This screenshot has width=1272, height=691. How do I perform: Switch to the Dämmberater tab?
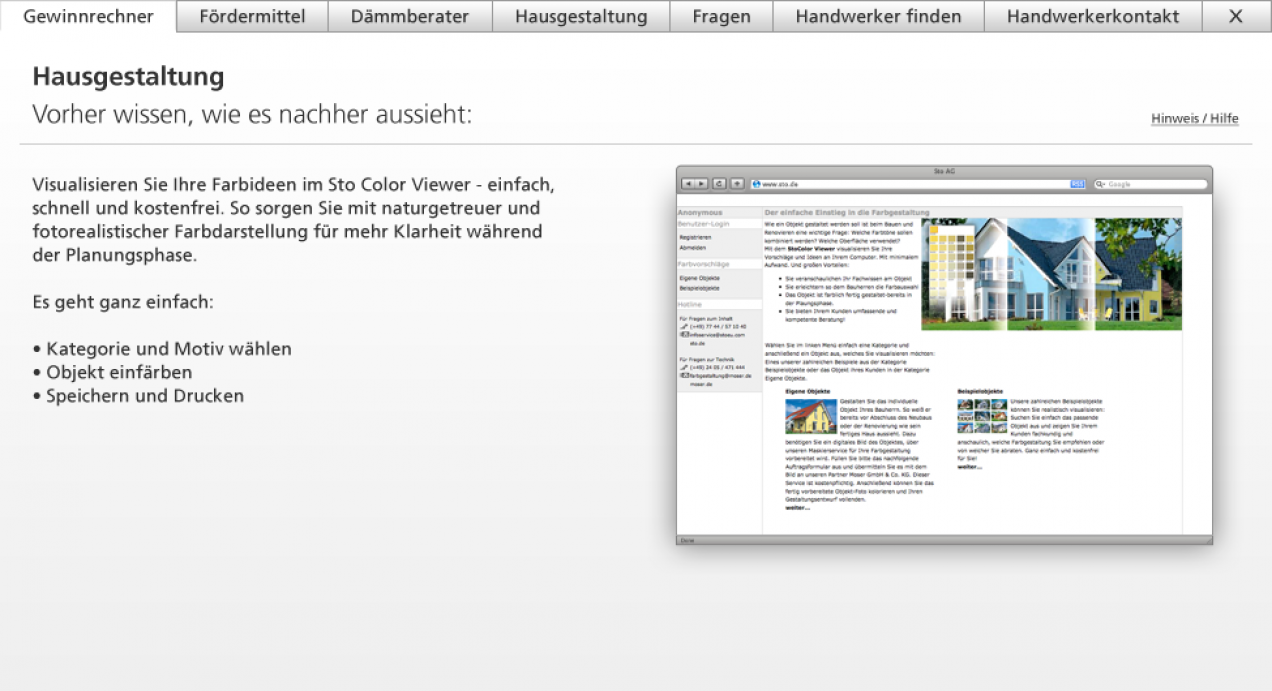click(x=409, y=16)
